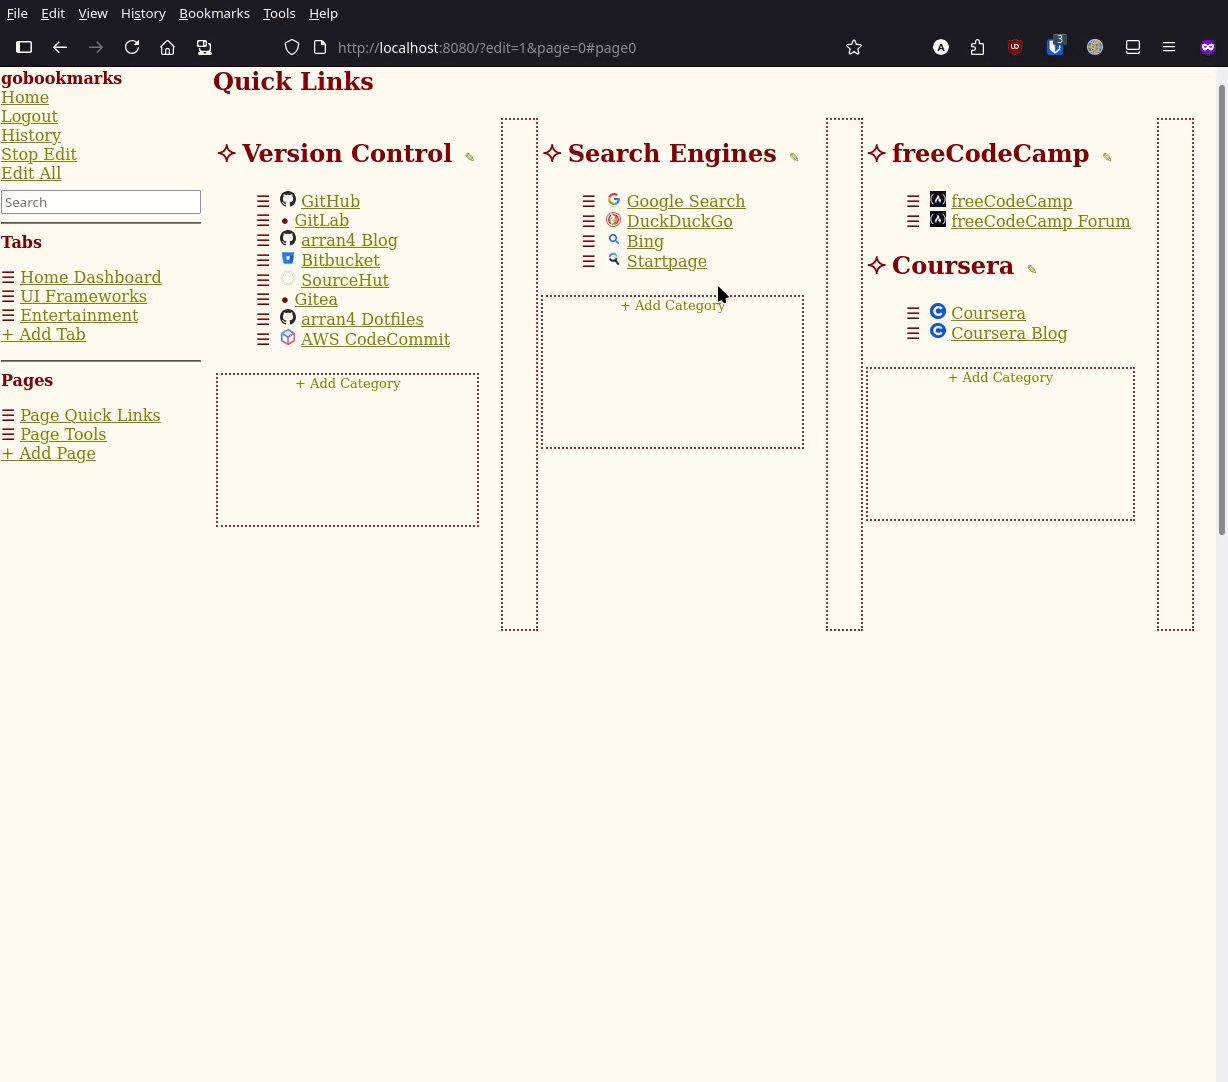This screenshot has height=1082, width=1228.
Task: Go to Page Quick Links
Action: [x=90, y=415]
